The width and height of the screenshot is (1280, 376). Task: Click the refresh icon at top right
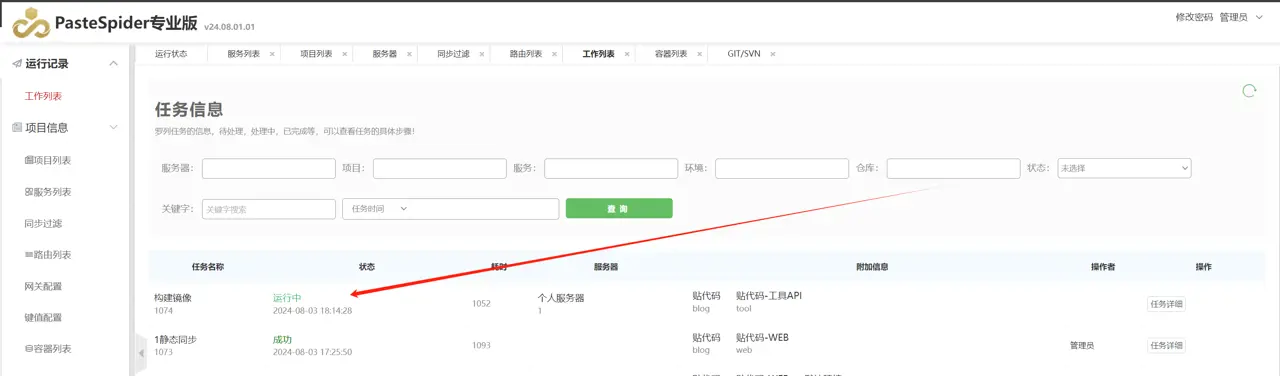point(1249,91)
